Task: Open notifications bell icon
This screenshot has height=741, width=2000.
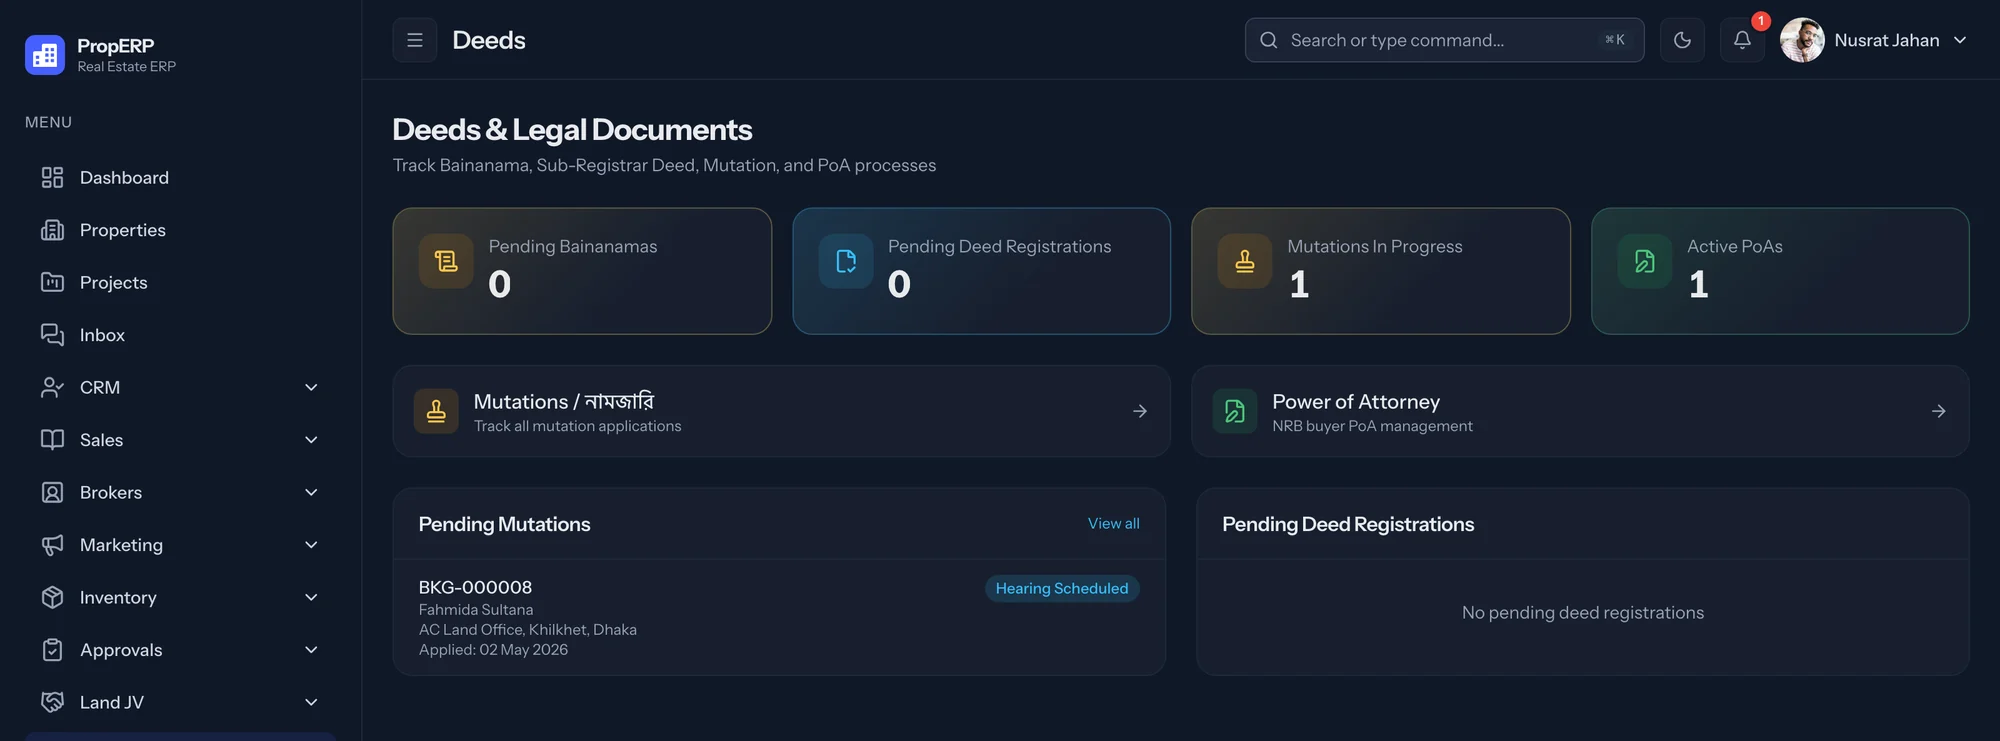Action: click(x=1742, y=40)
